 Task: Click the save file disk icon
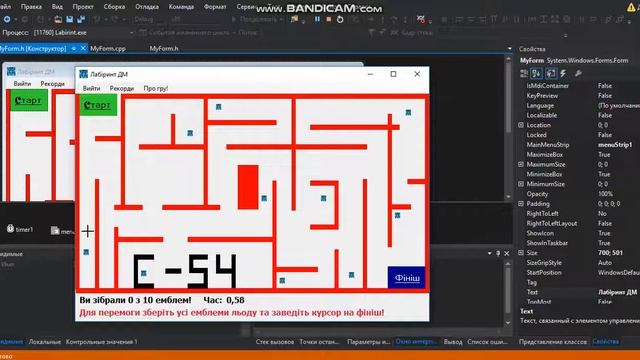[70, 19]
